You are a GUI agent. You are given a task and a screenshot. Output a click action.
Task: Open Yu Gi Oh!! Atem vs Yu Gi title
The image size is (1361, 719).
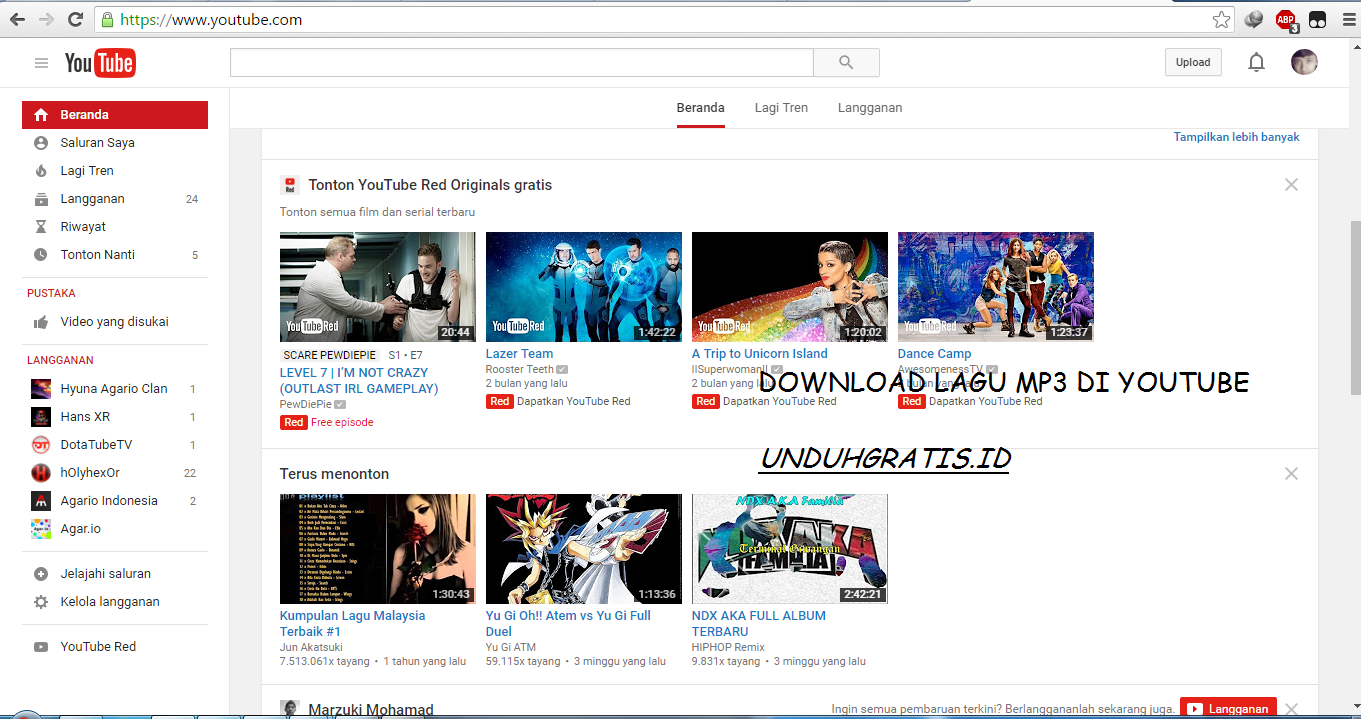point(568,624)
